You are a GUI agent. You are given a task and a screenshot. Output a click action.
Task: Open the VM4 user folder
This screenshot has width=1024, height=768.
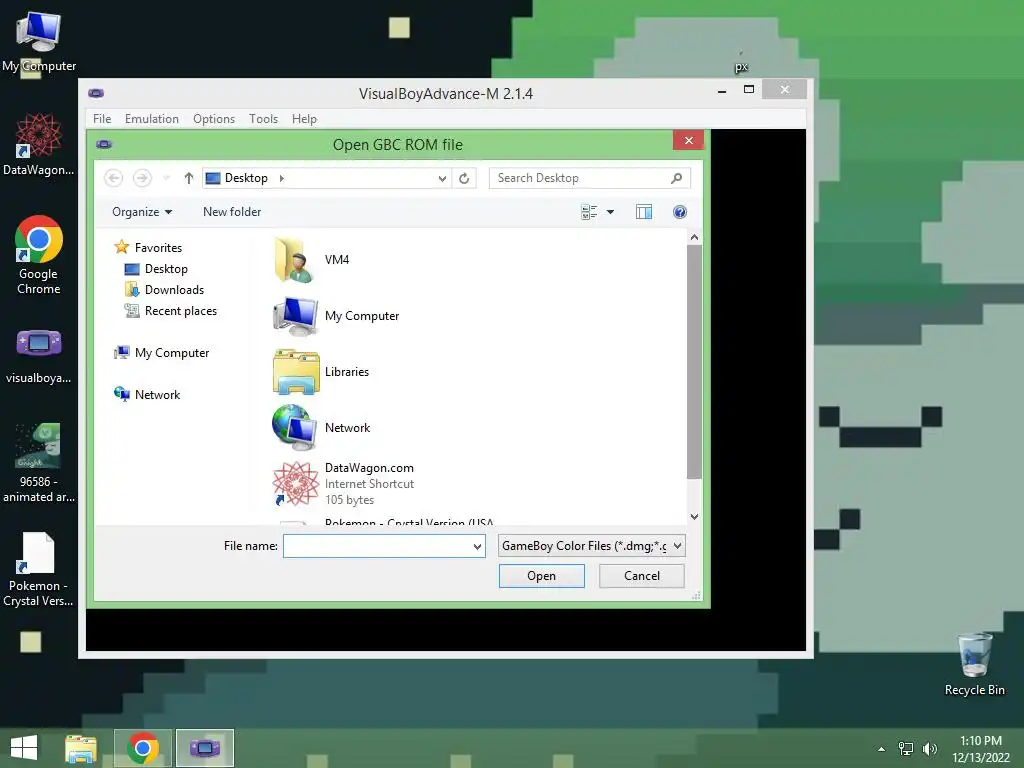click(295, 260)
